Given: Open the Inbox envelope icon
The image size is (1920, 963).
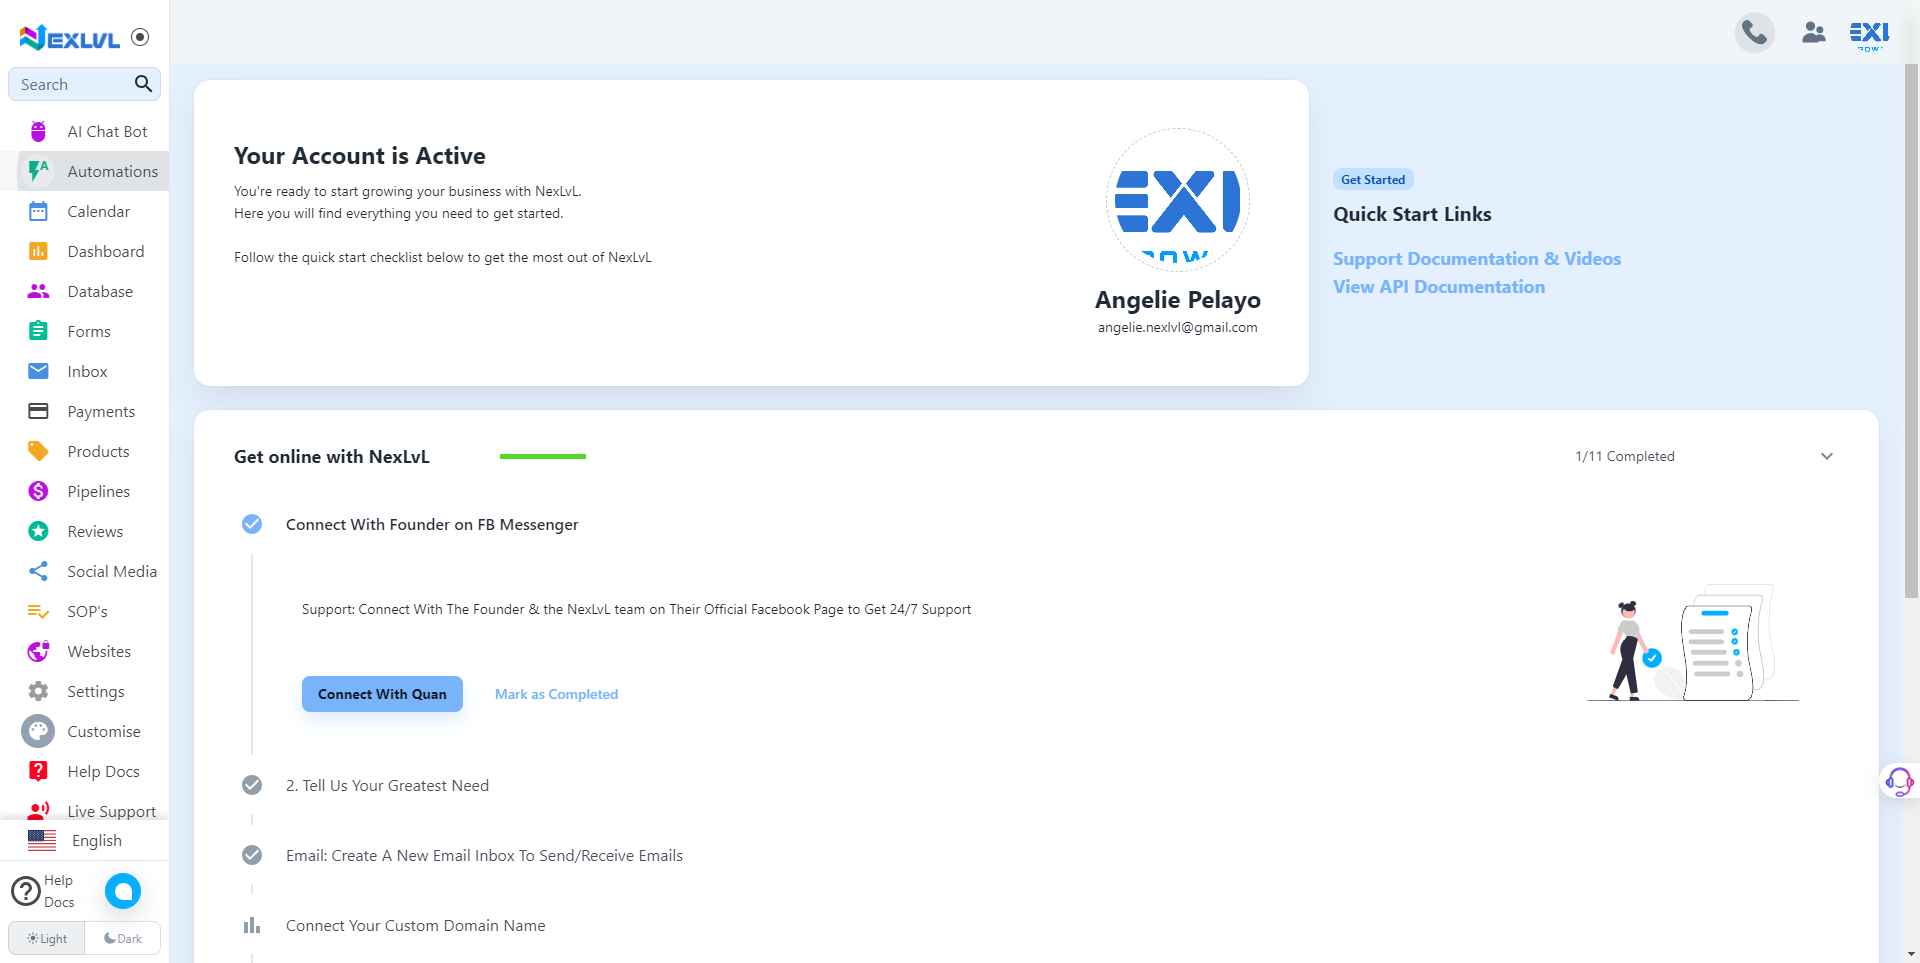Looking at the screenshot, I should (38, 371).
